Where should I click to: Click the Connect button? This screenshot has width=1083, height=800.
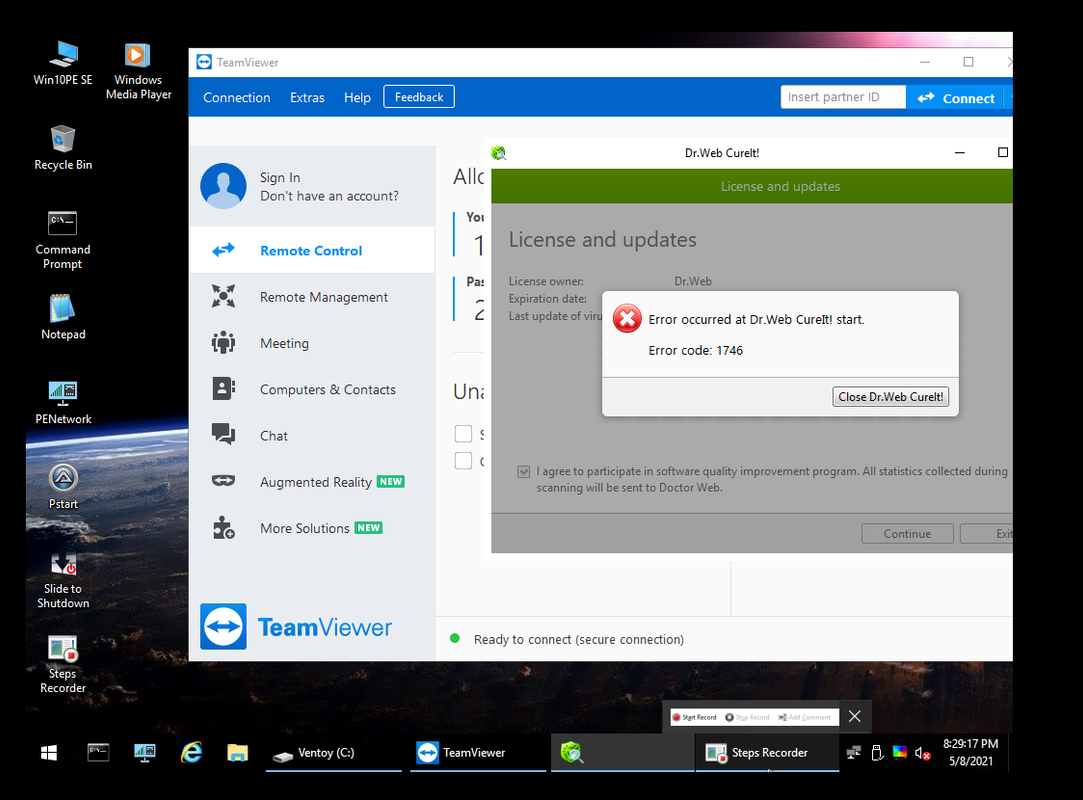click(957, 97)
